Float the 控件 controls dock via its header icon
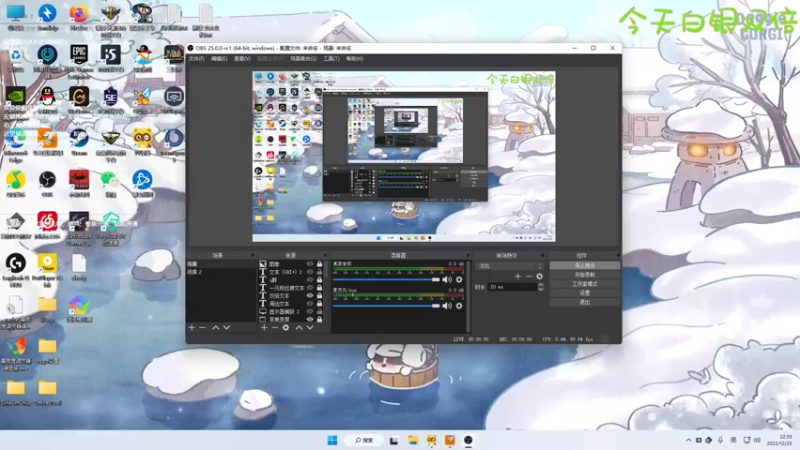Screen dimensions: 800x450 coord(617,255)
